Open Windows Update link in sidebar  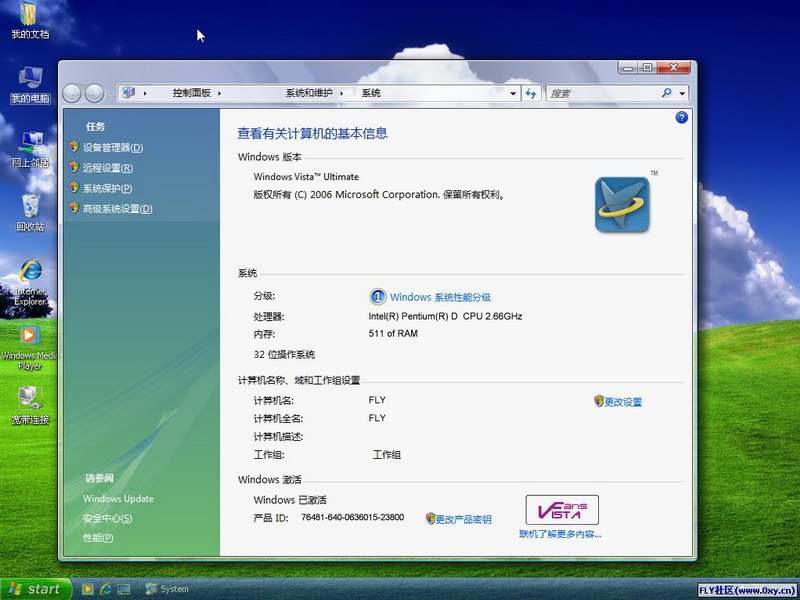118,498
